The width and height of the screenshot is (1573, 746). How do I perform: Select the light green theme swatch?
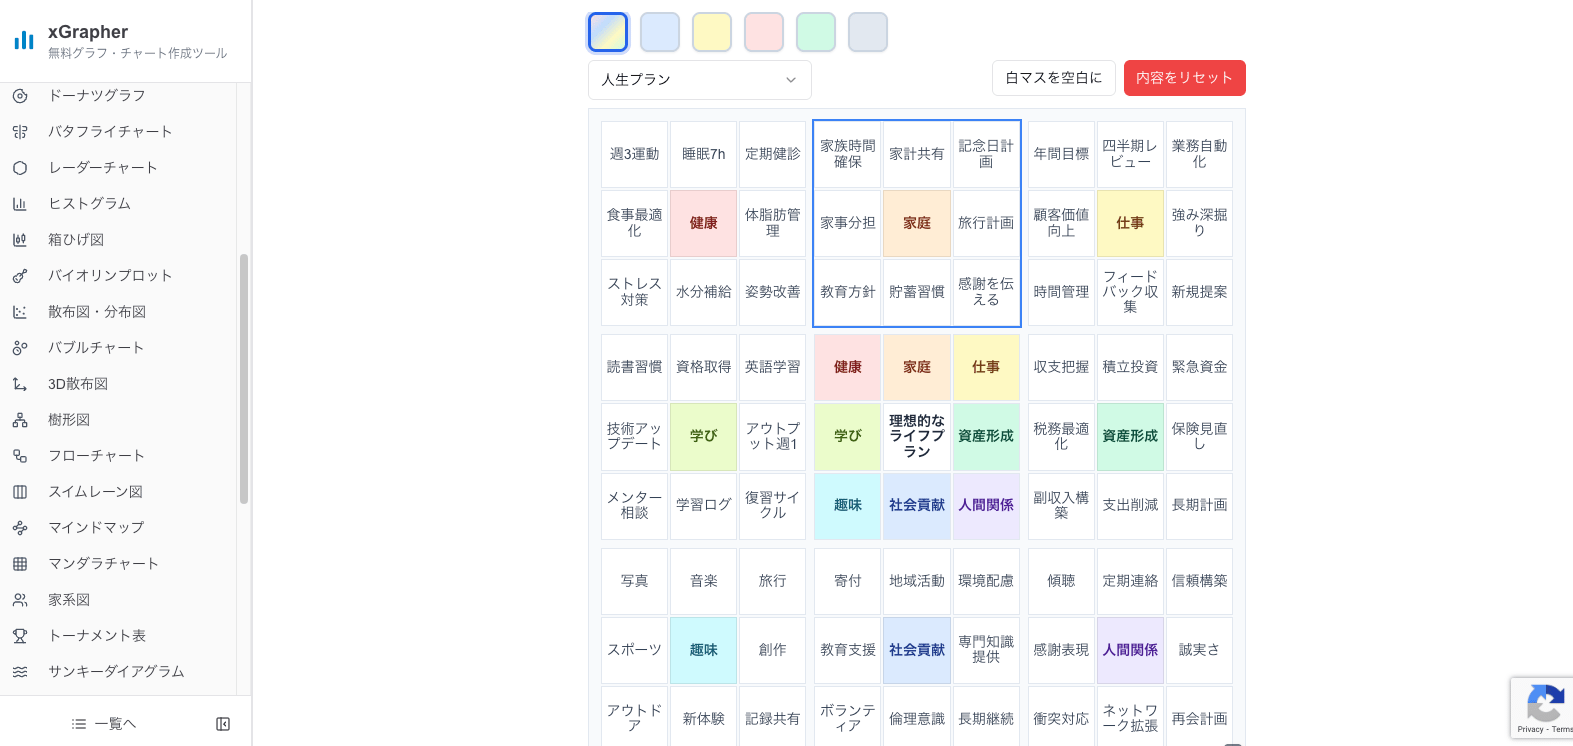tap(816, 32)
